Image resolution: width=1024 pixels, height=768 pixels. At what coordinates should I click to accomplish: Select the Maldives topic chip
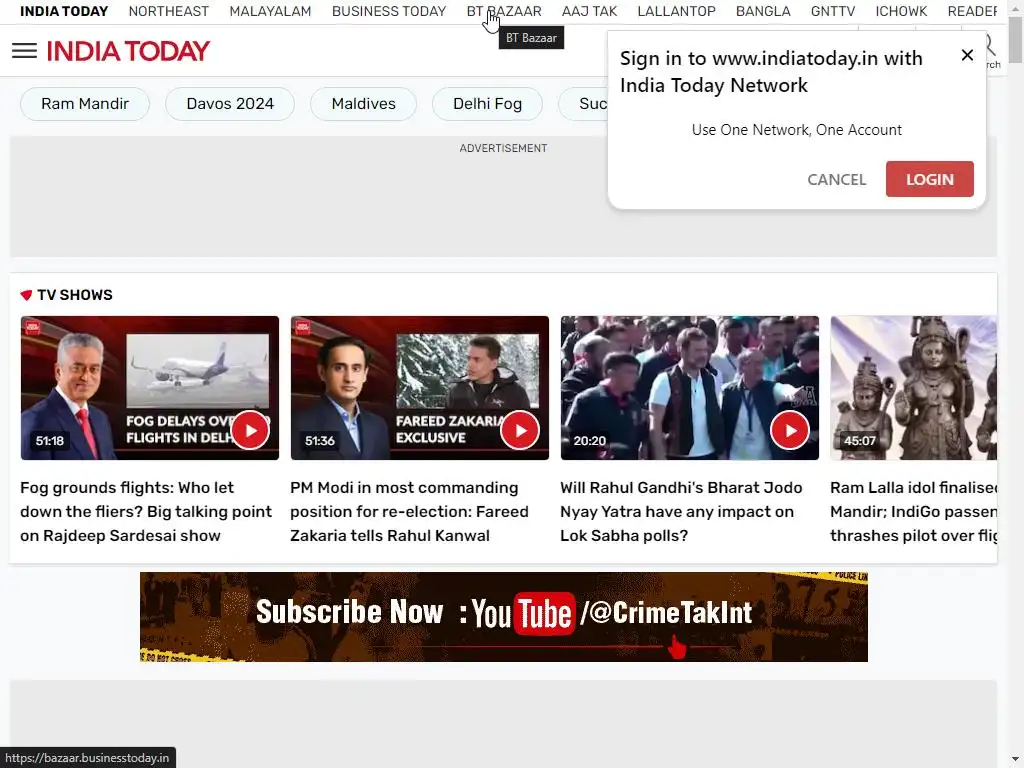(x=364, y=104)
